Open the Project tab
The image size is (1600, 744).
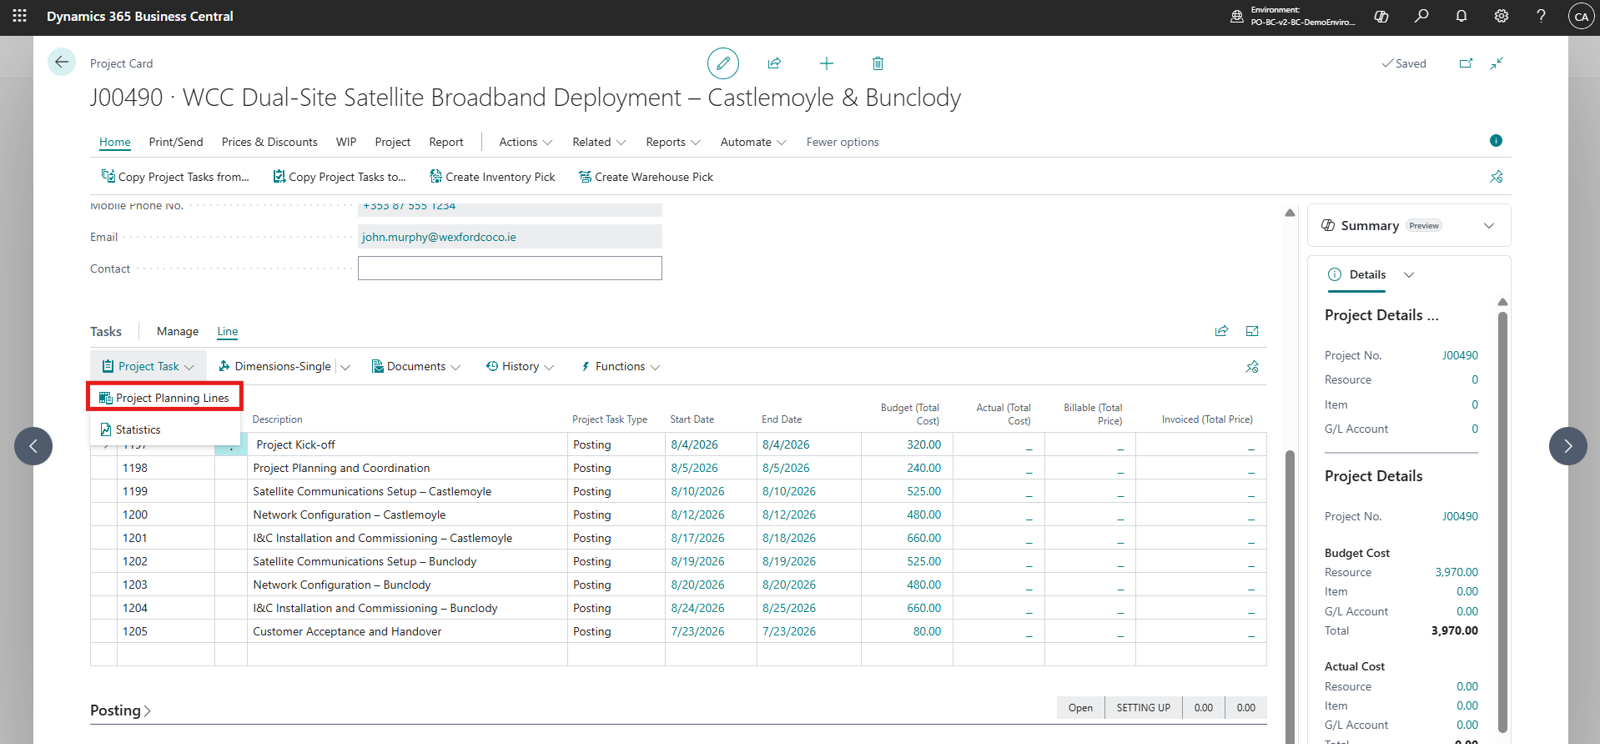click(x=393, y=142)
